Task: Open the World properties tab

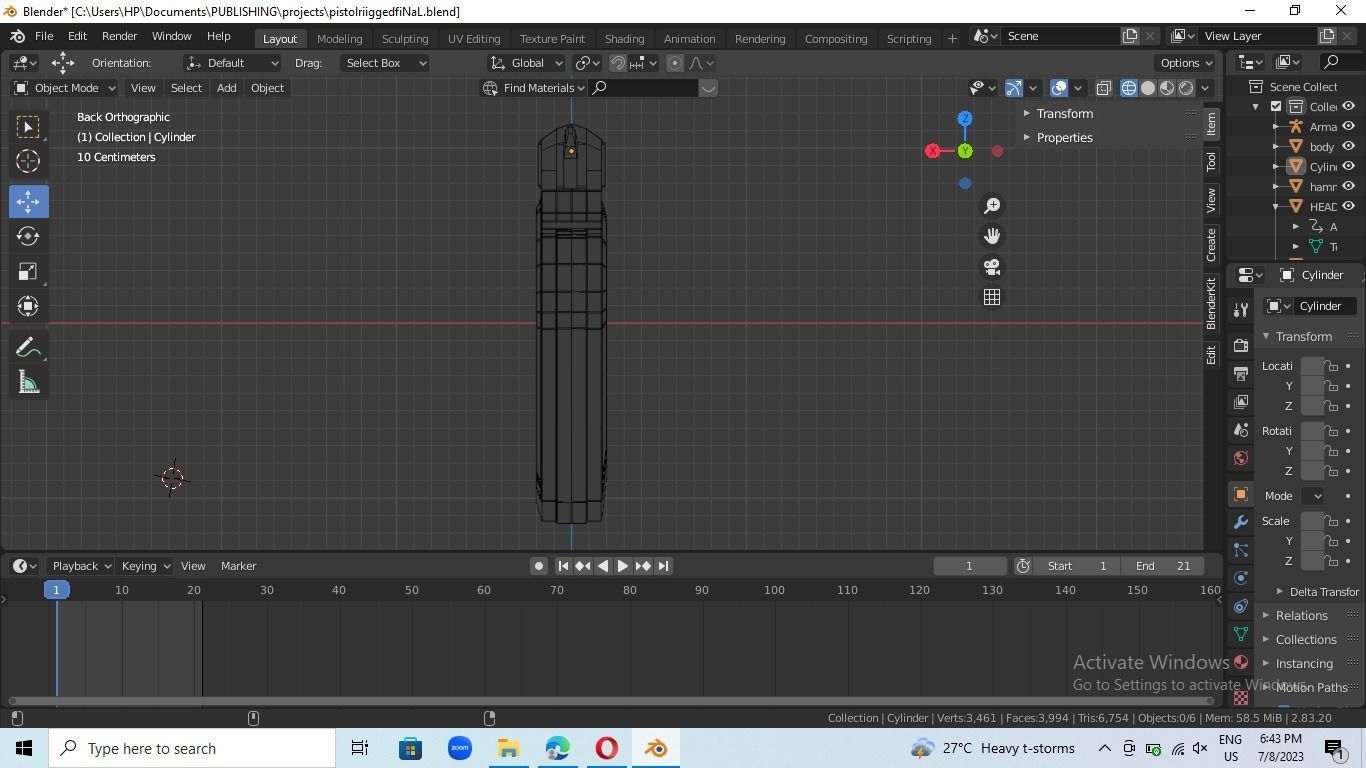Action: (1241, 458)
